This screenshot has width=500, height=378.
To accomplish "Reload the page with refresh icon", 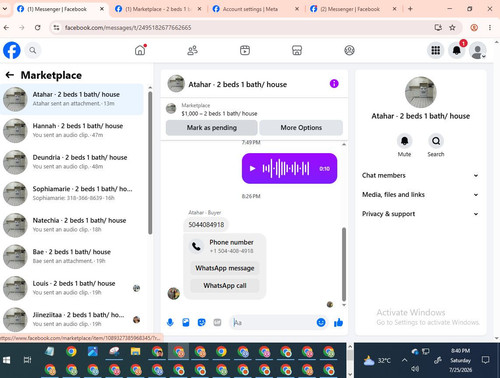I will (x=37, y=28).
